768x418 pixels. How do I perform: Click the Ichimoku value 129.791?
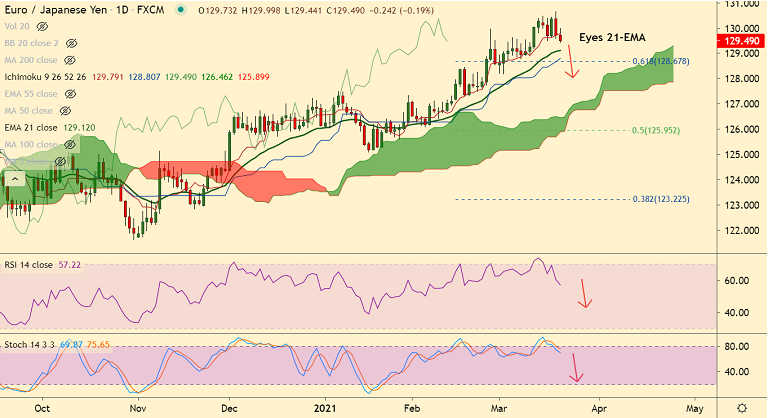(107, 77)
